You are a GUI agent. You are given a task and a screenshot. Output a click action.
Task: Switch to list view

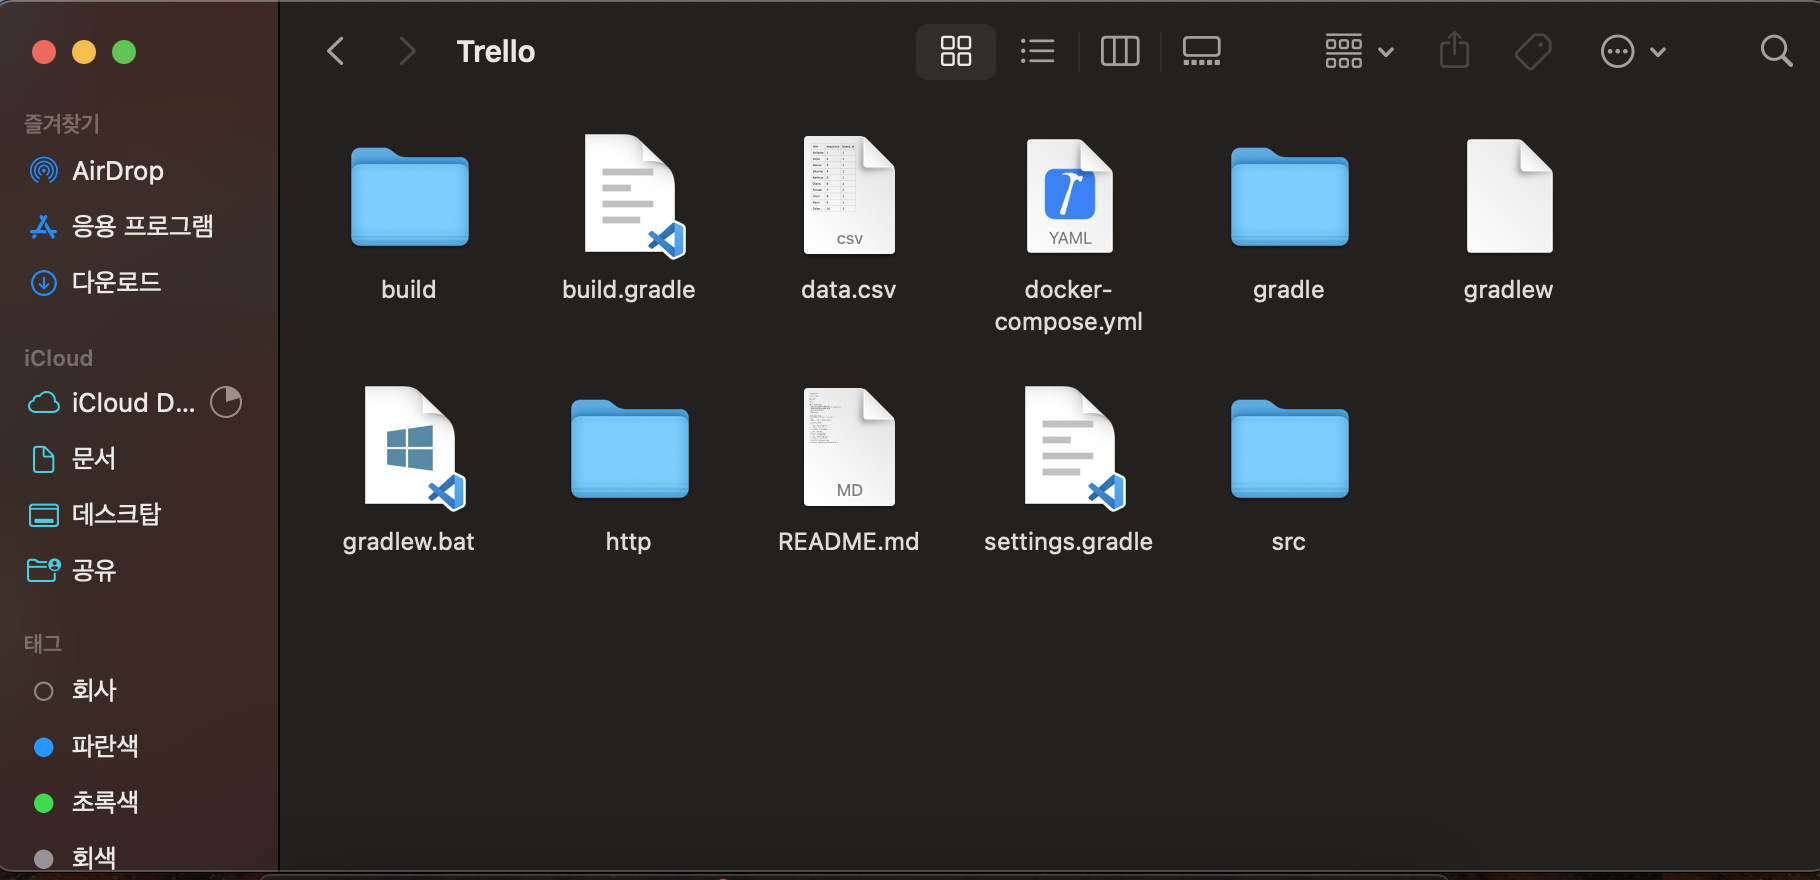[x=1037, y=51]
